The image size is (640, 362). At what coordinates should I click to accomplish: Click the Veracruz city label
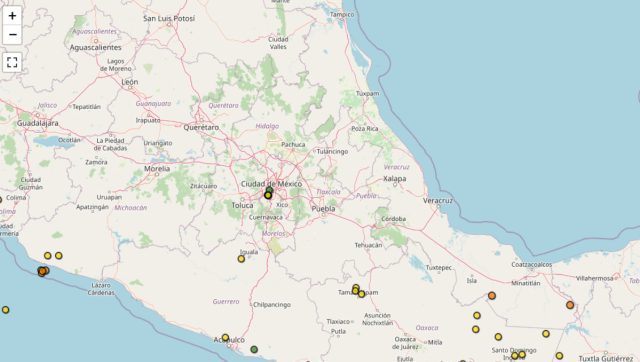(x=438, y=201)
